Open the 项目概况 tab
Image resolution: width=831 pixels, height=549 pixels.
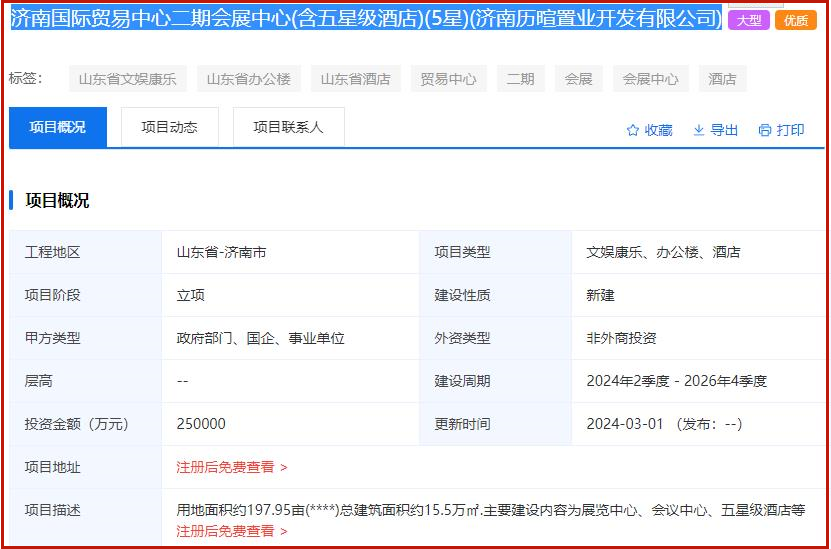tap(58, 127)
